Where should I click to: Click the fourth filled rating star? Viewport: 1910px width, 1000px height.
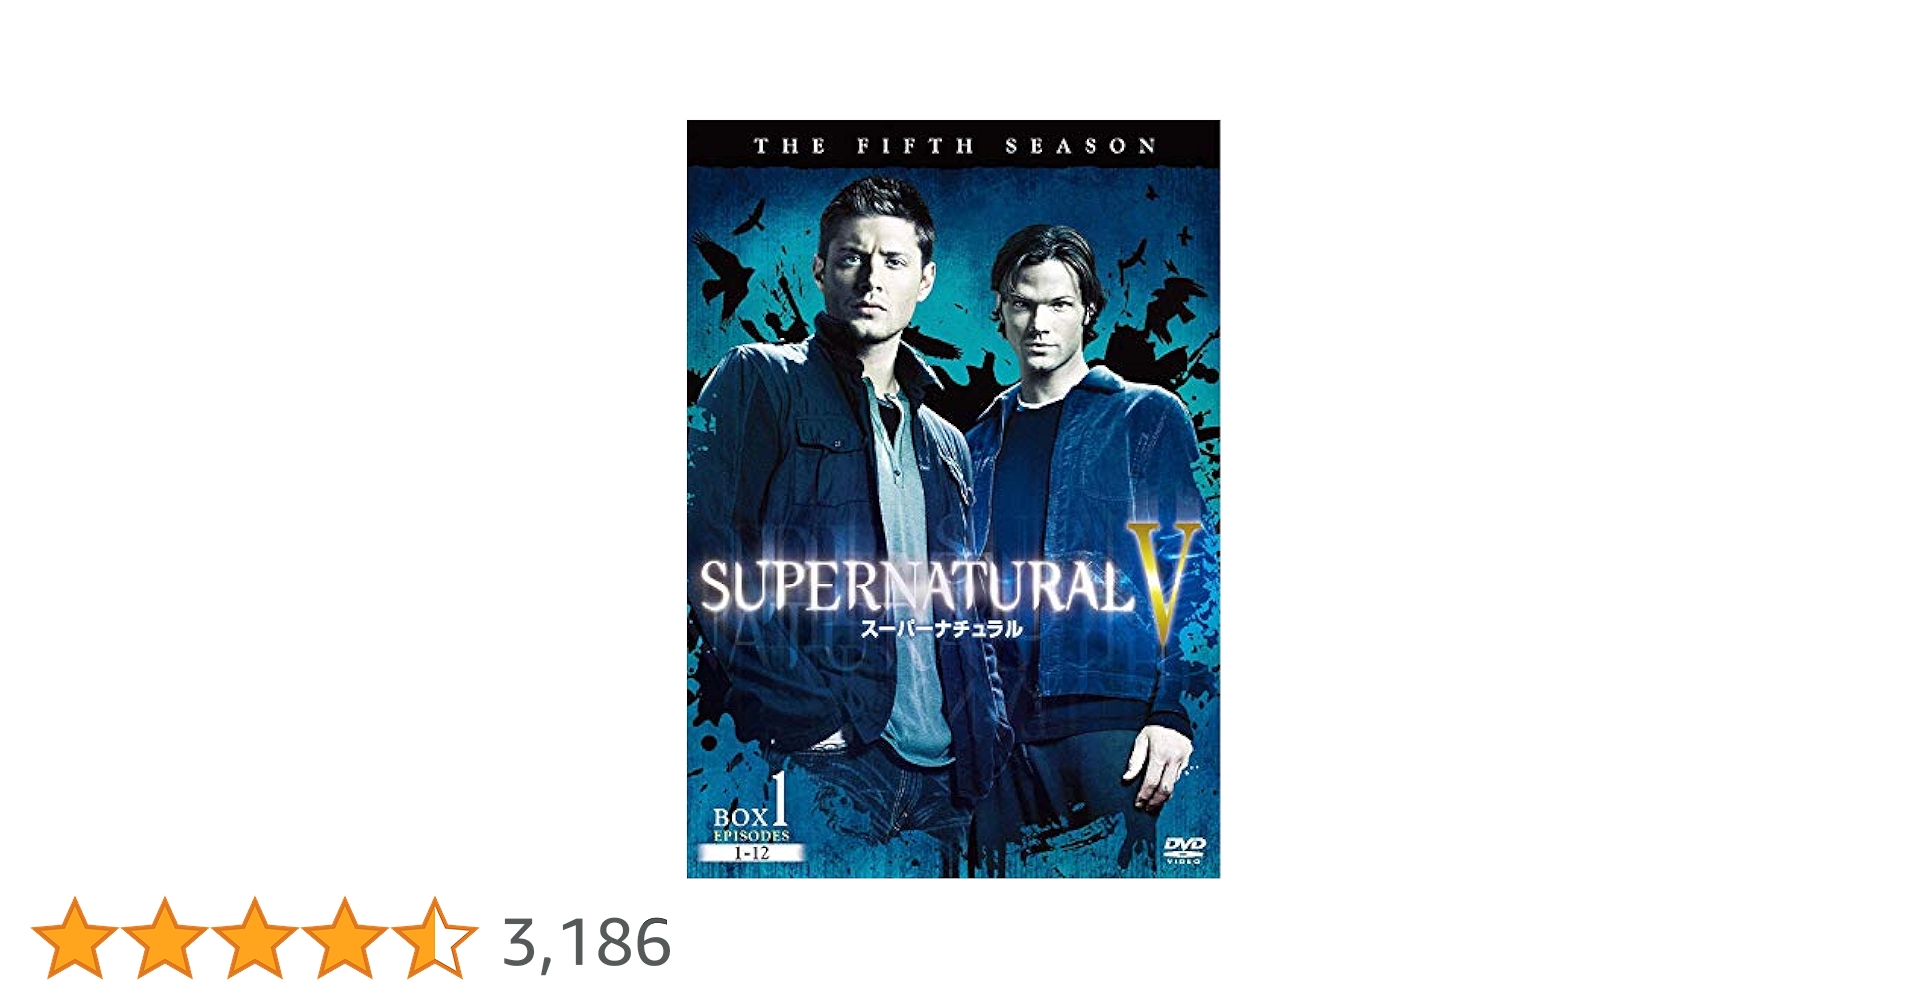344,937
